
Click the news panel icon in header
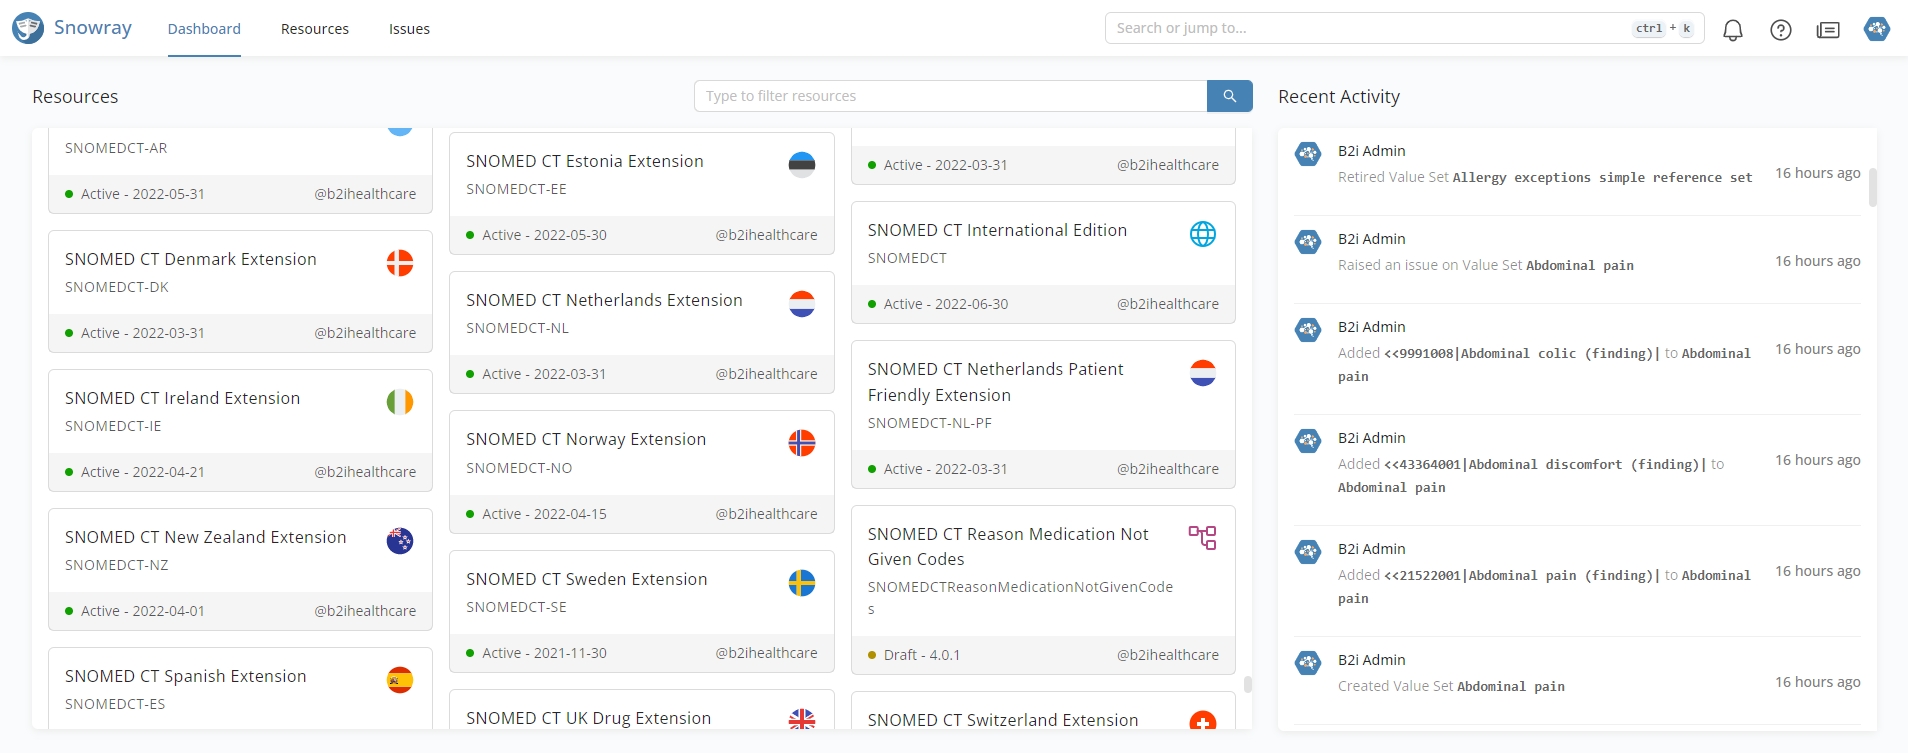pyautogui.click(x=1828, y=30)
